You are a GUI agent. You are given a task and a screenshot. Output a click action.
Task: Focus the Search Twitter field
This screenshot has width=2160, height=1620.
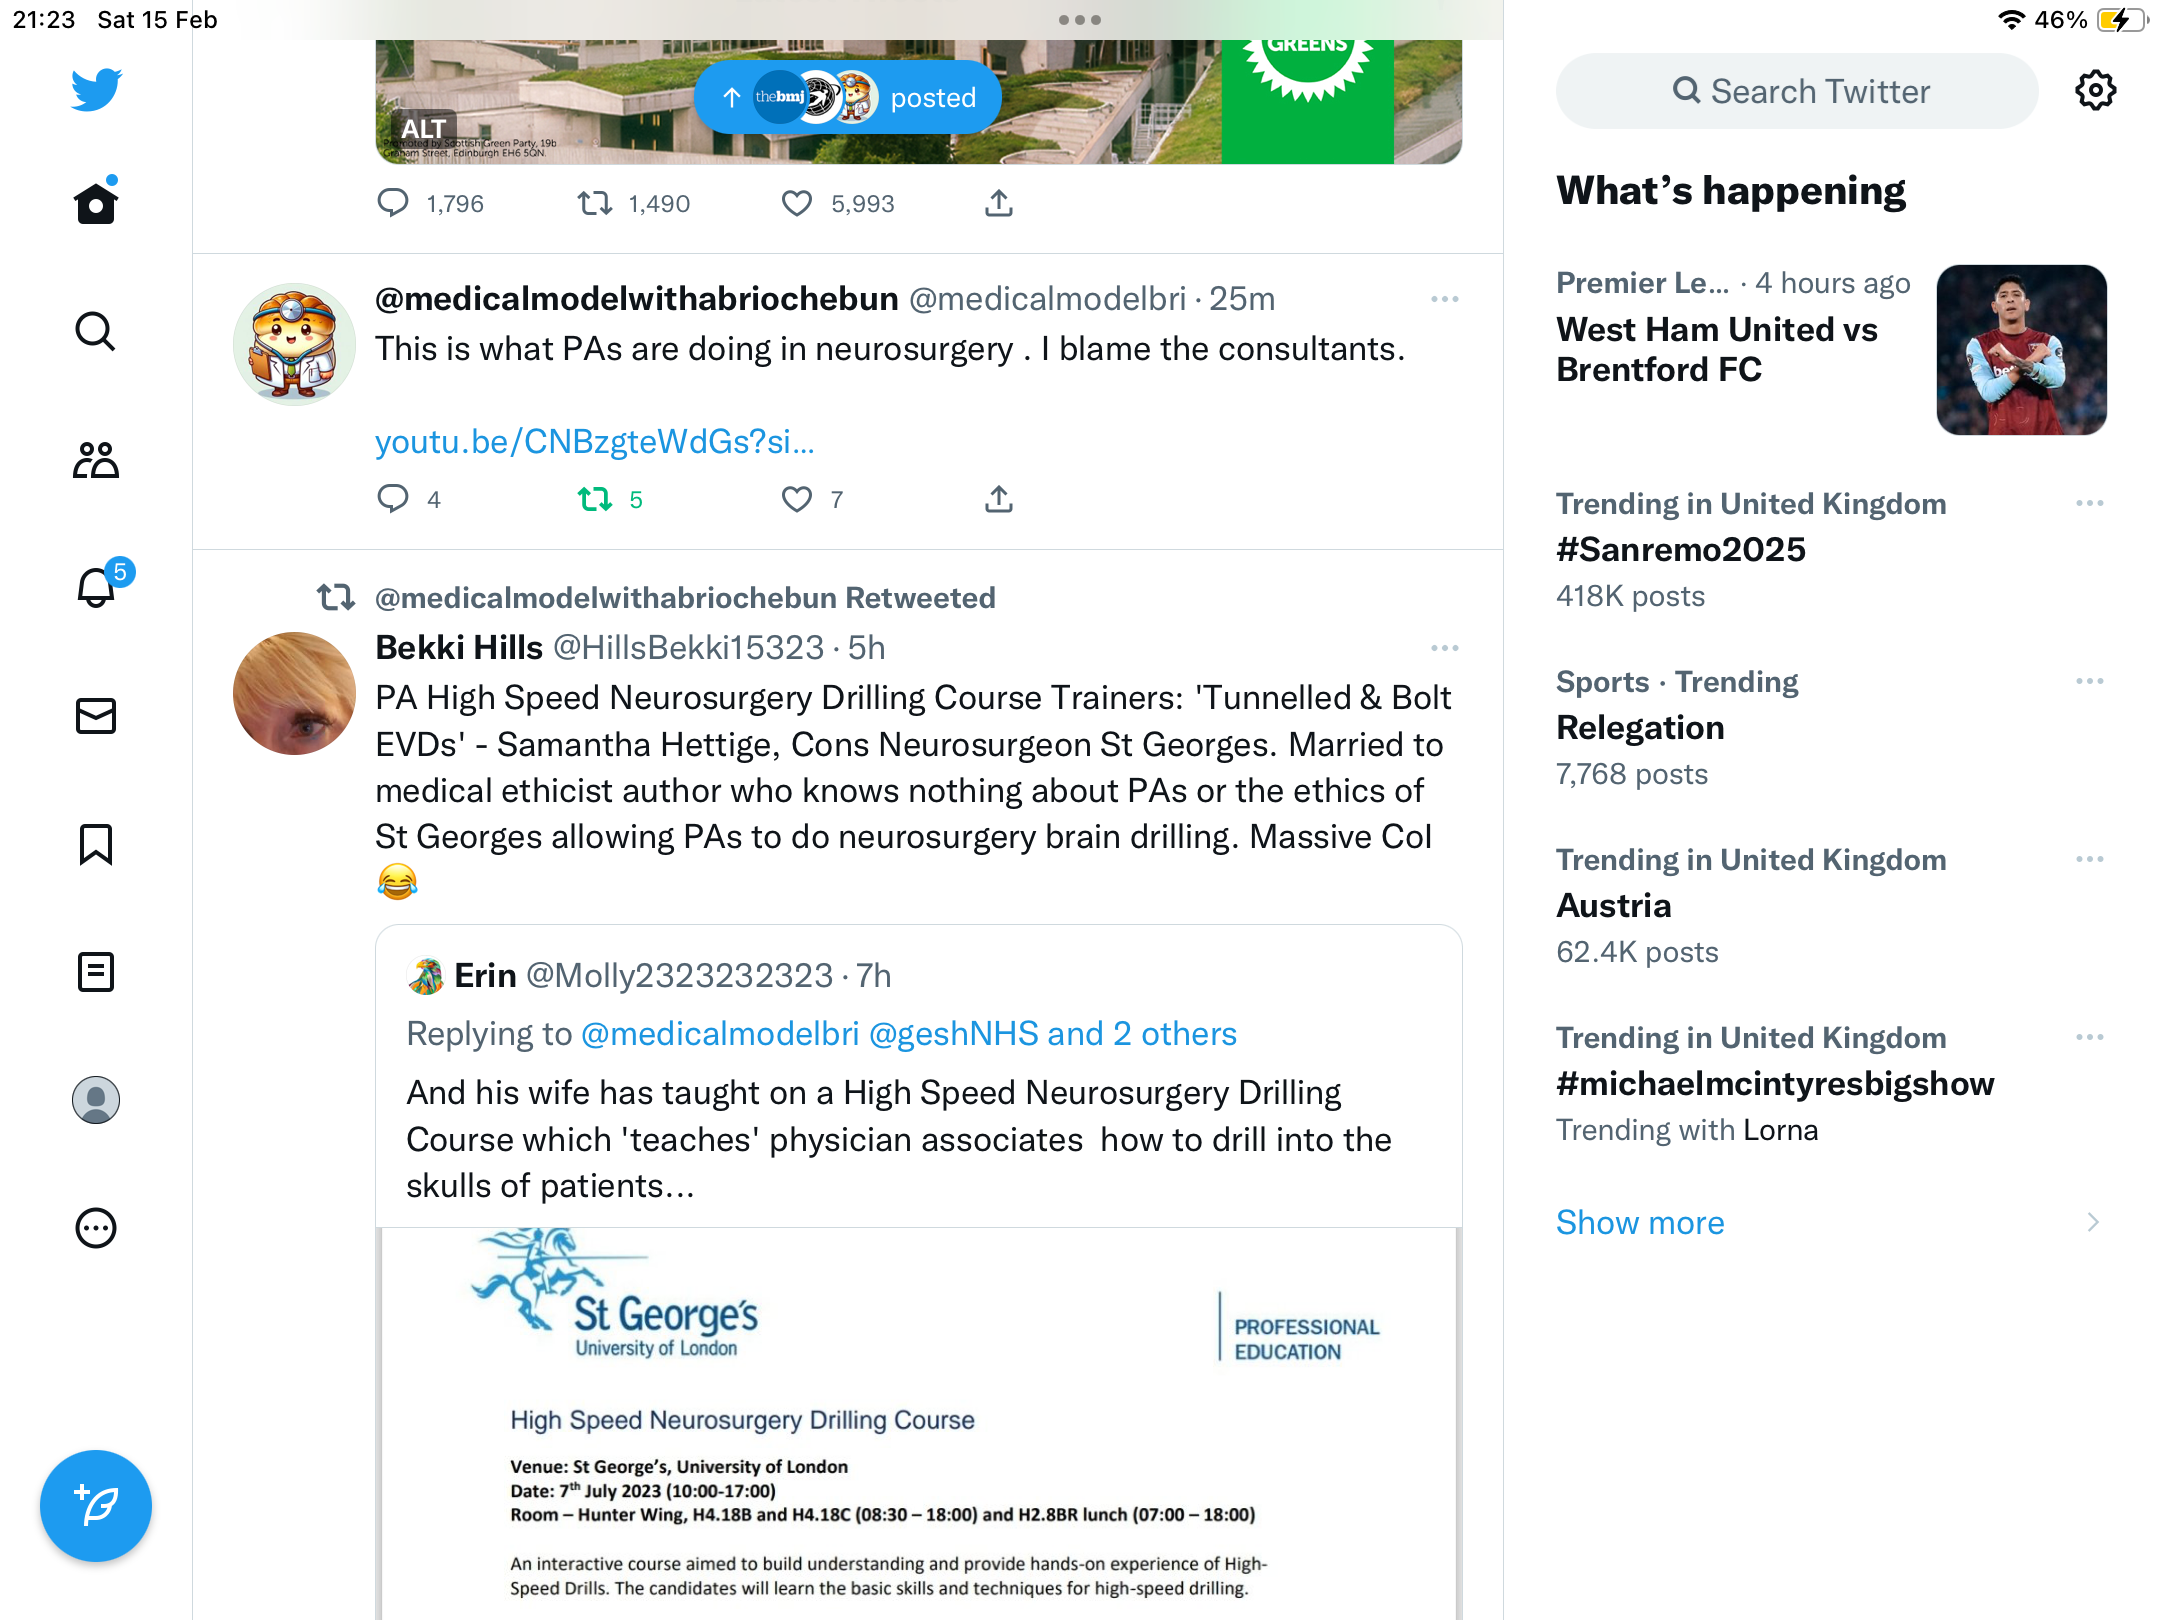(1797, 91)
